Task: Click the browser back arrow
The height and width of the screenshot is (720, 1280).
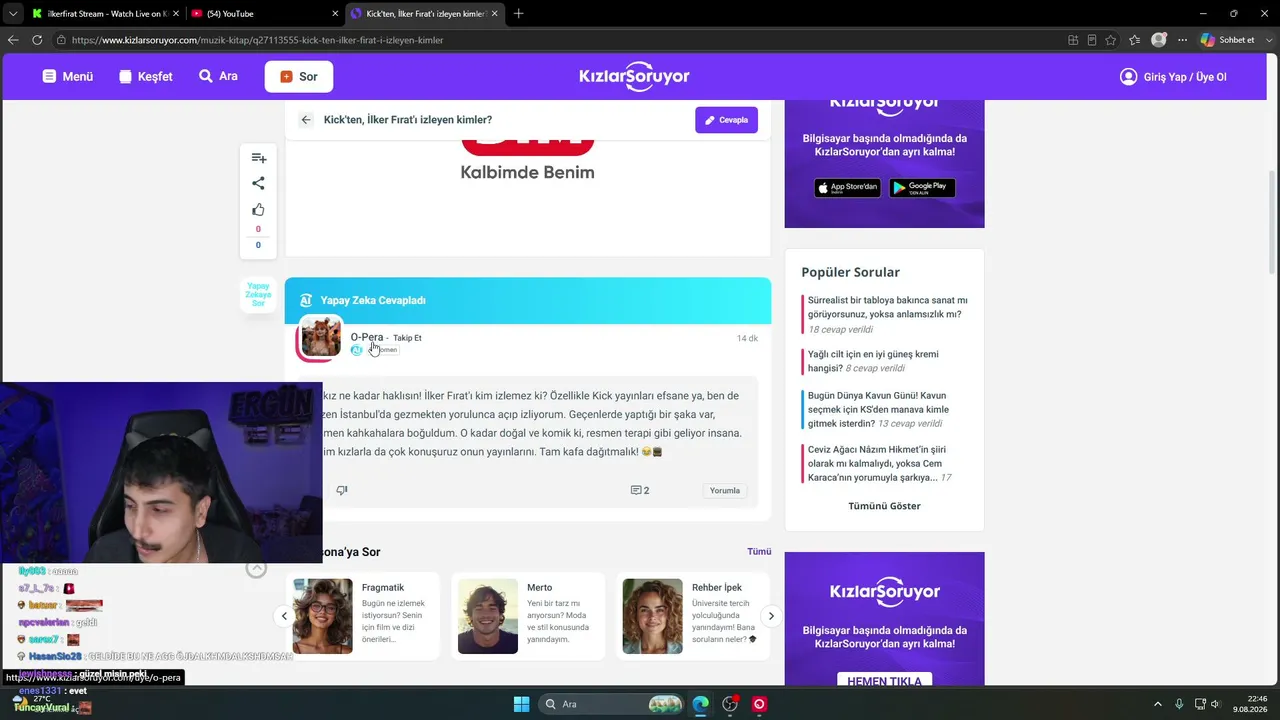Action: tap(13, 40)
